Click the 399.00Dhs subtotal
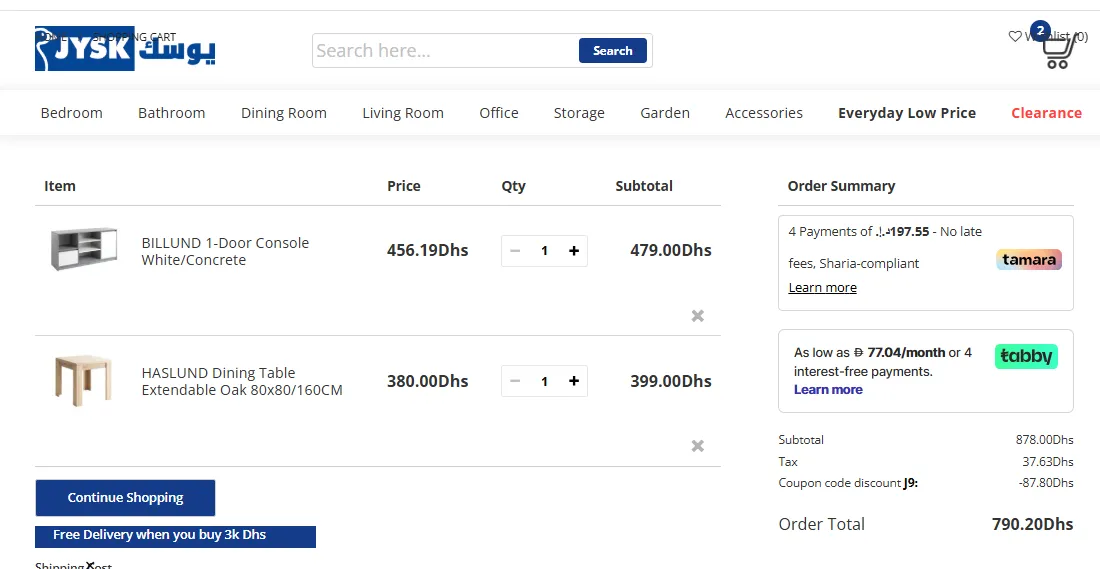Image resolution: width=1100 pixels, height=569 pixels. pos(671,381)
